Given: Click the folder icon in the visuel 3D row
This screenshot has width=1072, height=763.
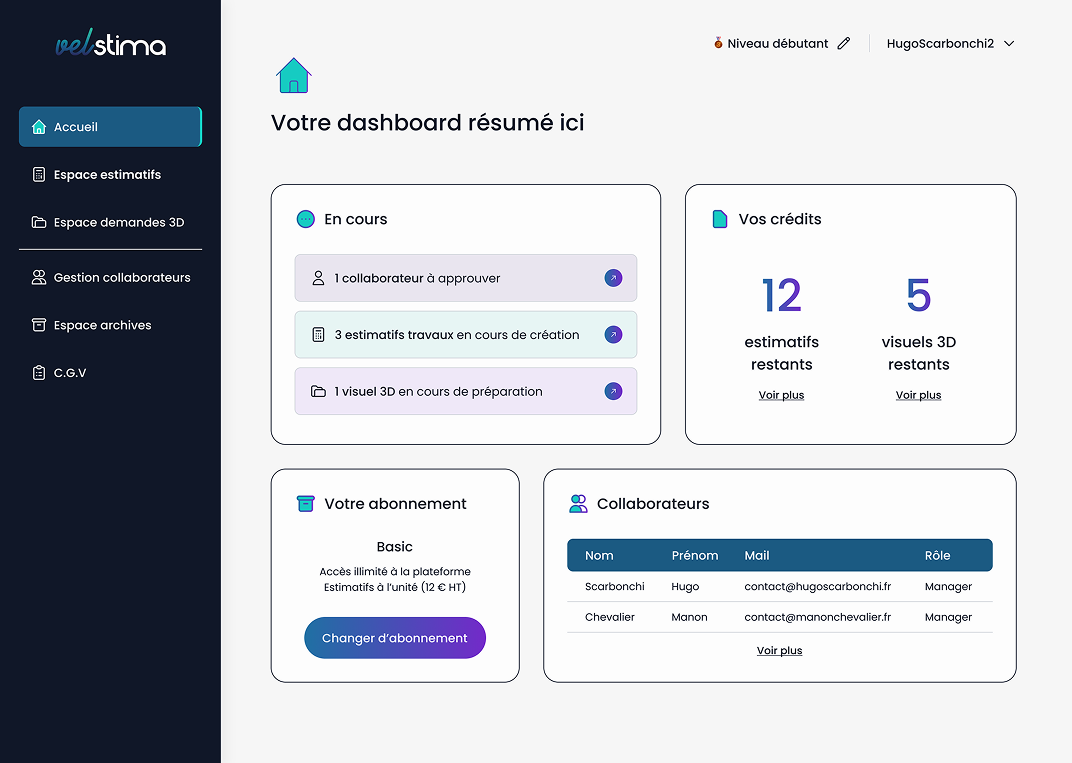Looking at the screenshot, I should point(318,391).
